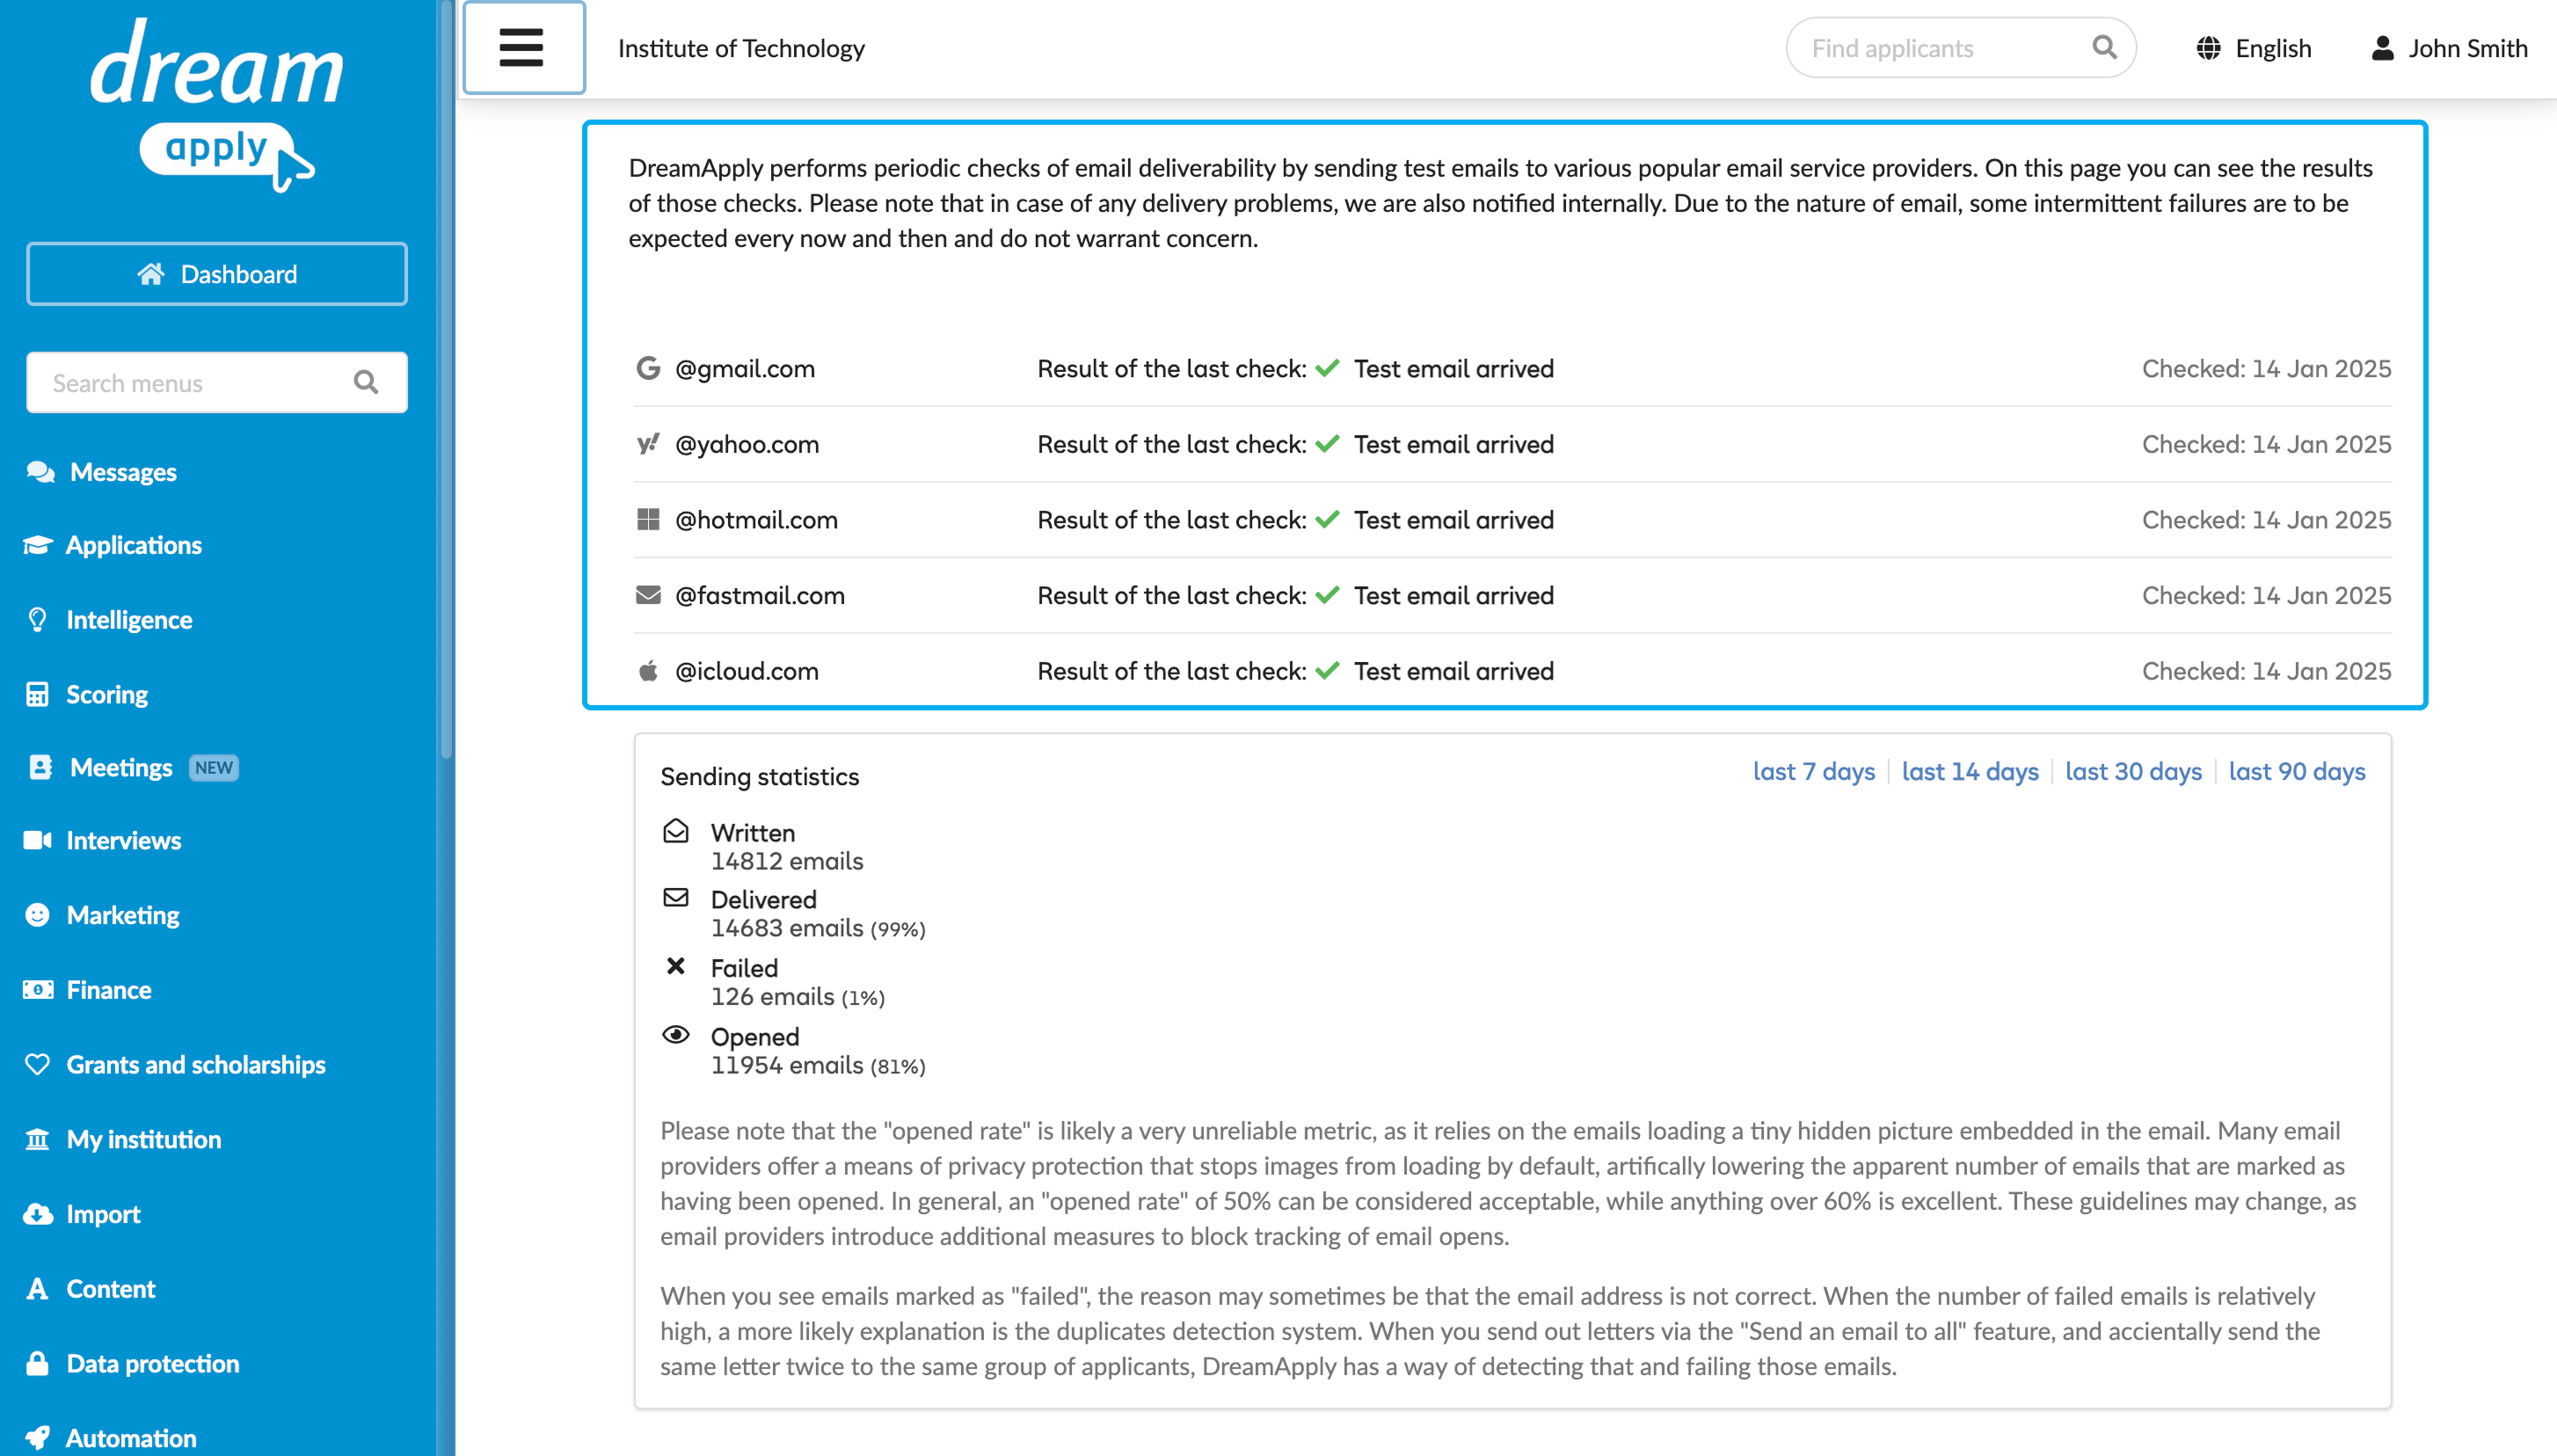Click the user profile icon

click(2383, 48)
